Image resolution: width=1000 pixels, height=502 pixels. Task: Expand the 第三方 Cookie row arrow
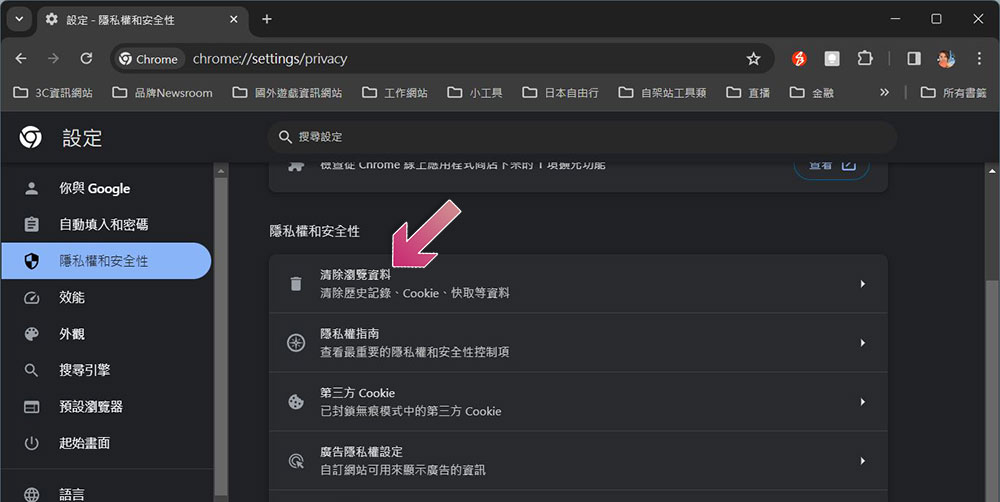862,402
